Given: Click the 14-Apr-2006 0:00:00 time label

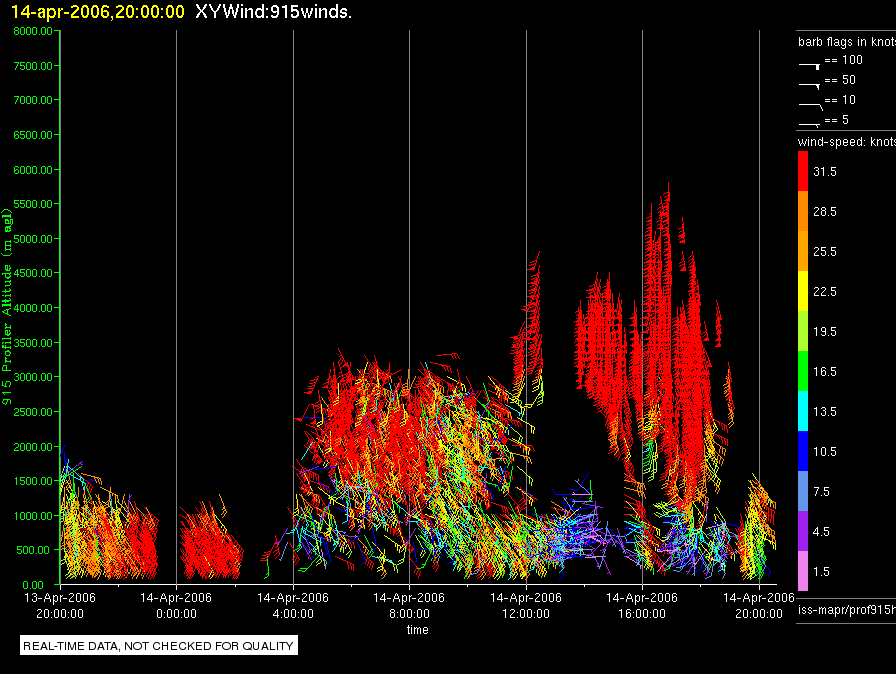Looking at the screenshot, I should tap(176, 605).
